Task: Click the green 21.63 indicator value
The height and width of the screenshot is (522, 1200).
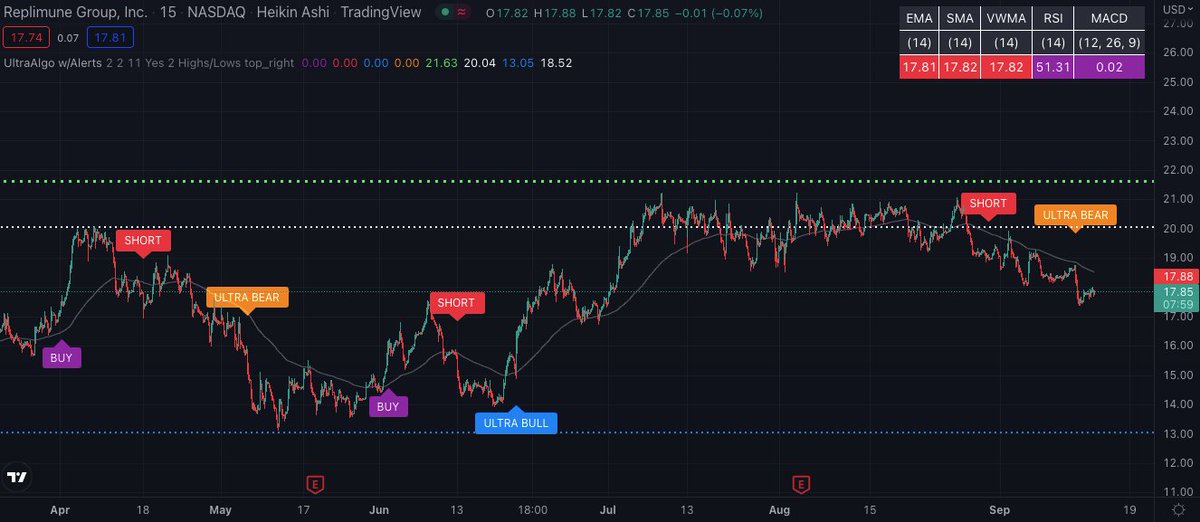Action: coord(440,62)
